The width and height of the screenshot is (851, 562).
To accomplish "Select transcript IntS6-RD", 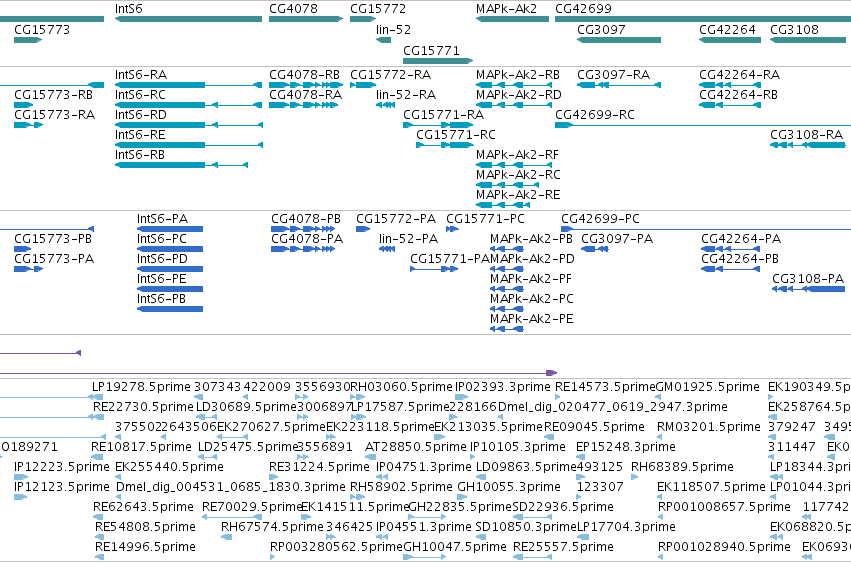I will click(x=189, y=125).
